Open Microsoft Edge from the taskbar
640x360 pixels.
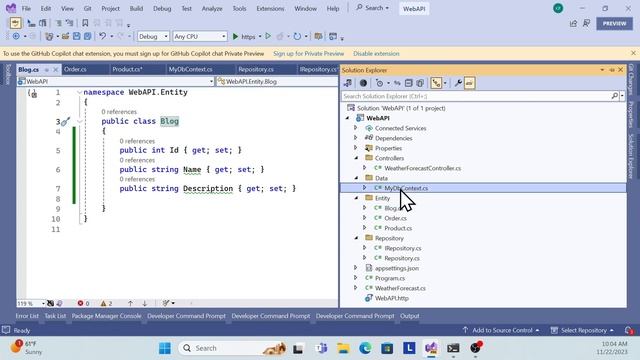pyautogui.click(x=365, y=348)
